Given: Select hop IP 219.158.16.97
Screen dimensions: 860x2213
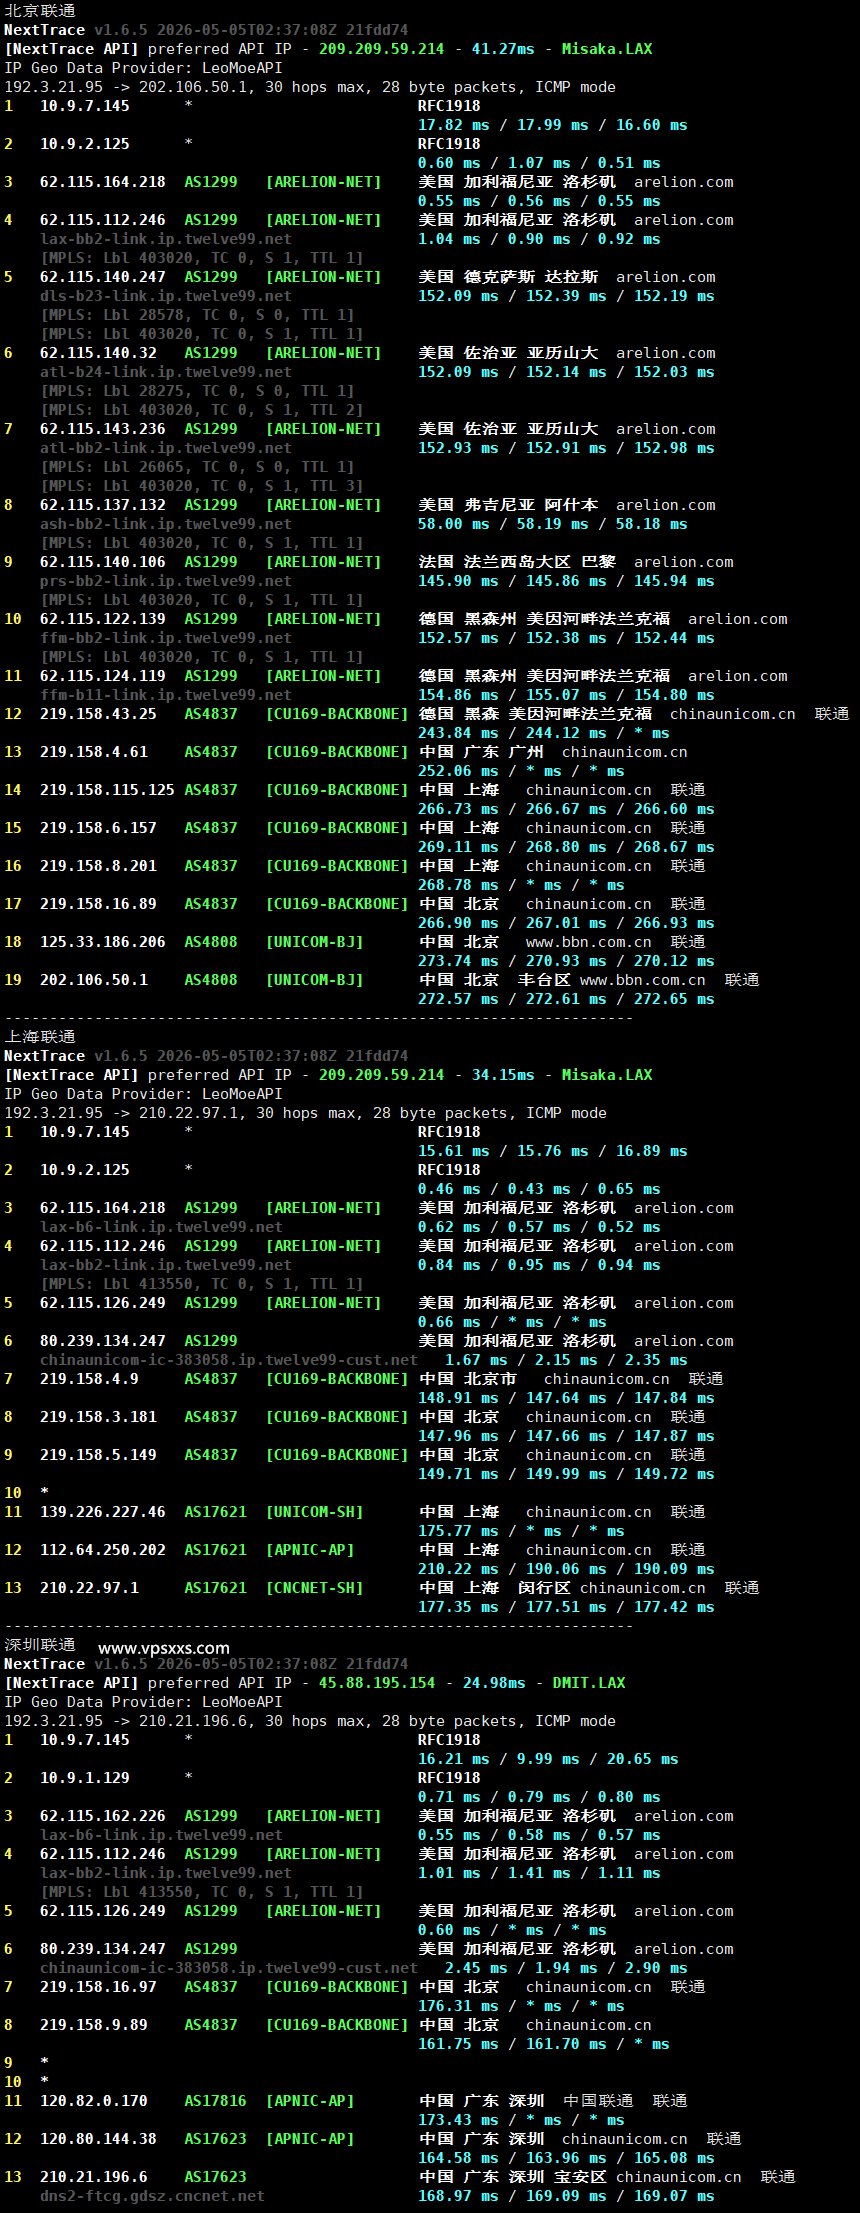Looking at the screenshot, I should pyautogui.click(x=98, y=1986).
